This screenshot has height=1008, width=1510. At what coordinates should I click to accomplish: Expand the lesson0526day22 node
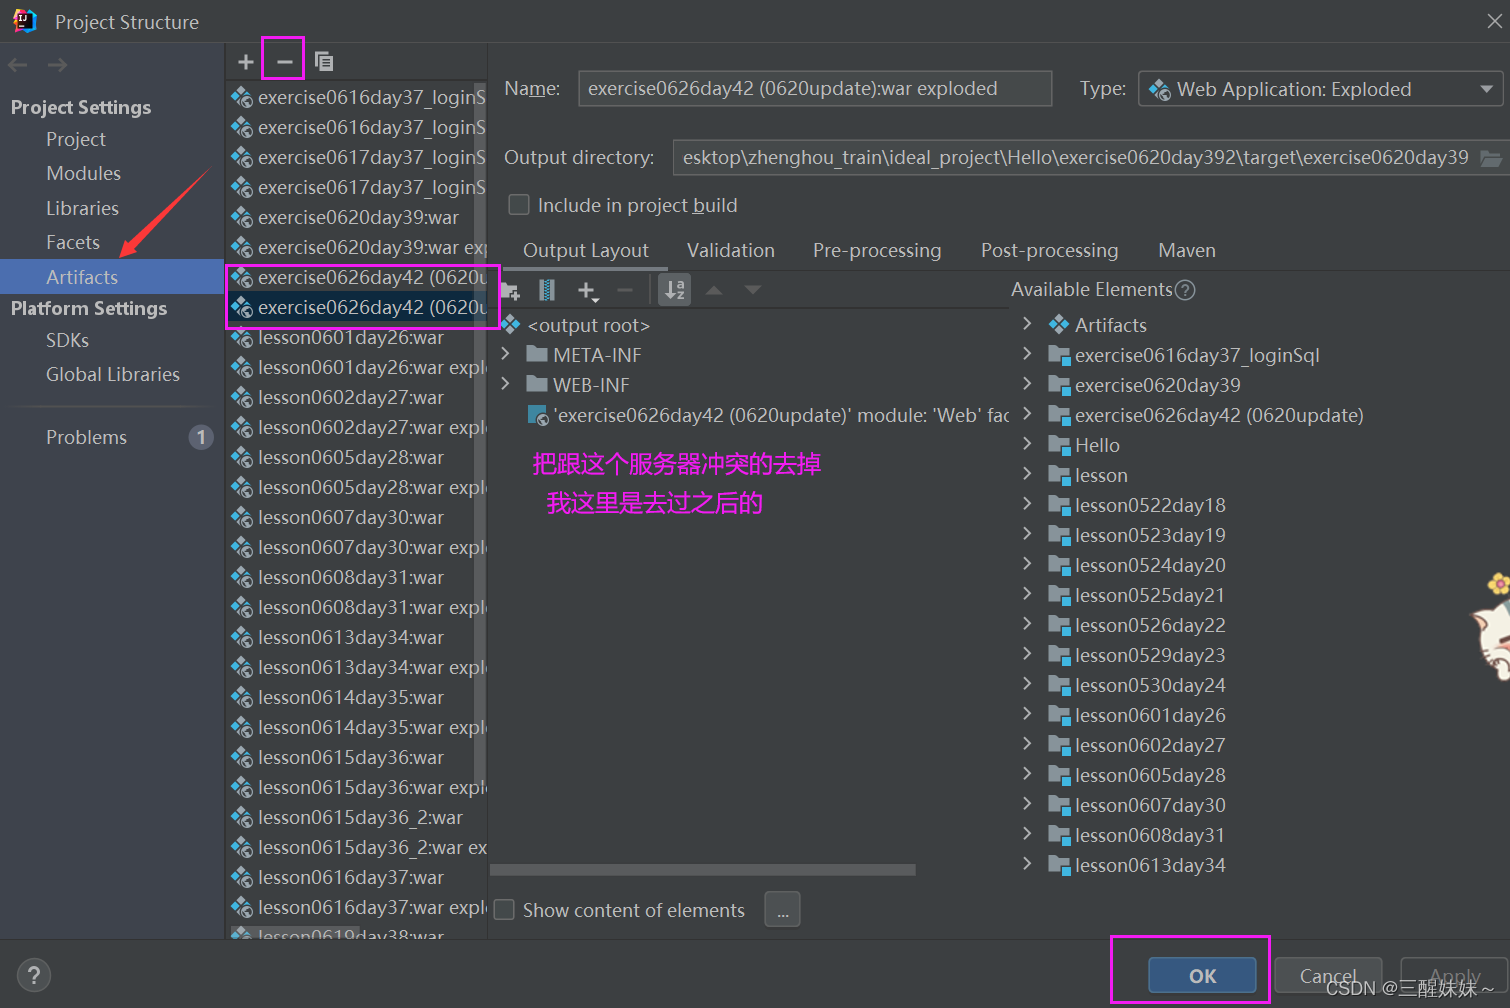point(1027,624)
